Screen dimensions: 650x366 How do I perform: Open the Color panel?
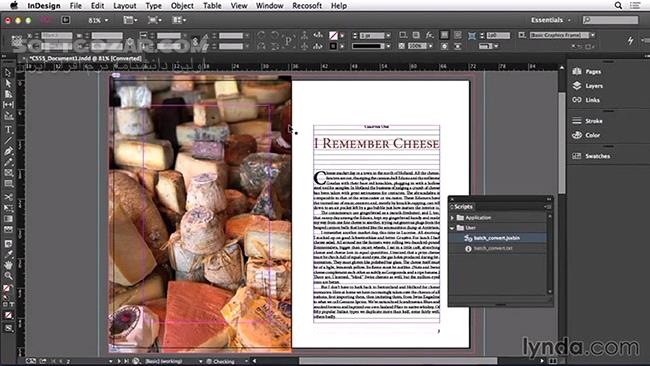[x=586, y=135]
